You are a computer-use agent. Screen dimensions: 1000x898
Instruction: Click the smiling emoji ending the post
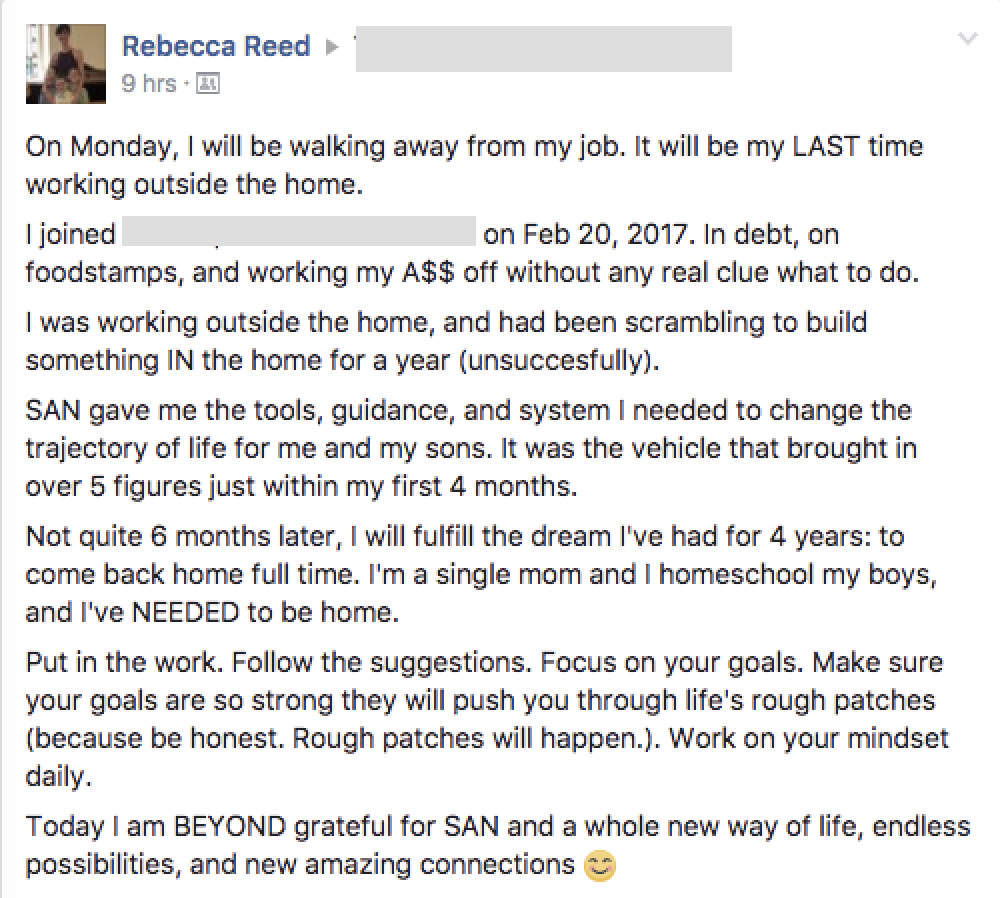[600, 865]
